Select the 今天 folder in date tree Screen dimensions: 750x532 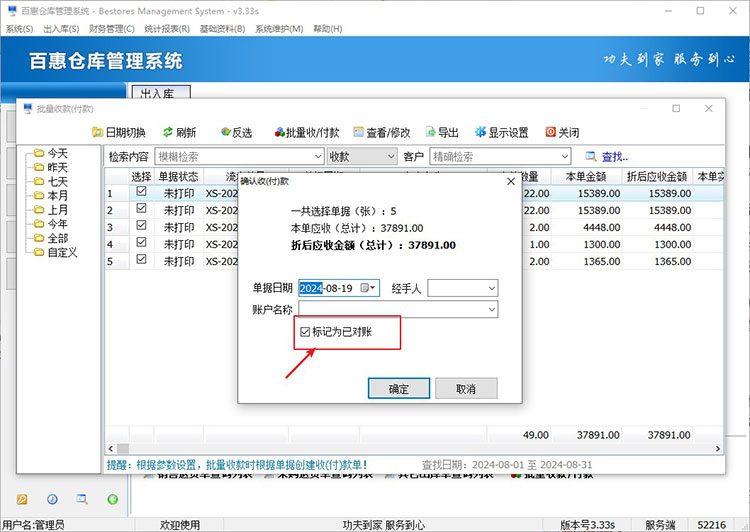51,153
